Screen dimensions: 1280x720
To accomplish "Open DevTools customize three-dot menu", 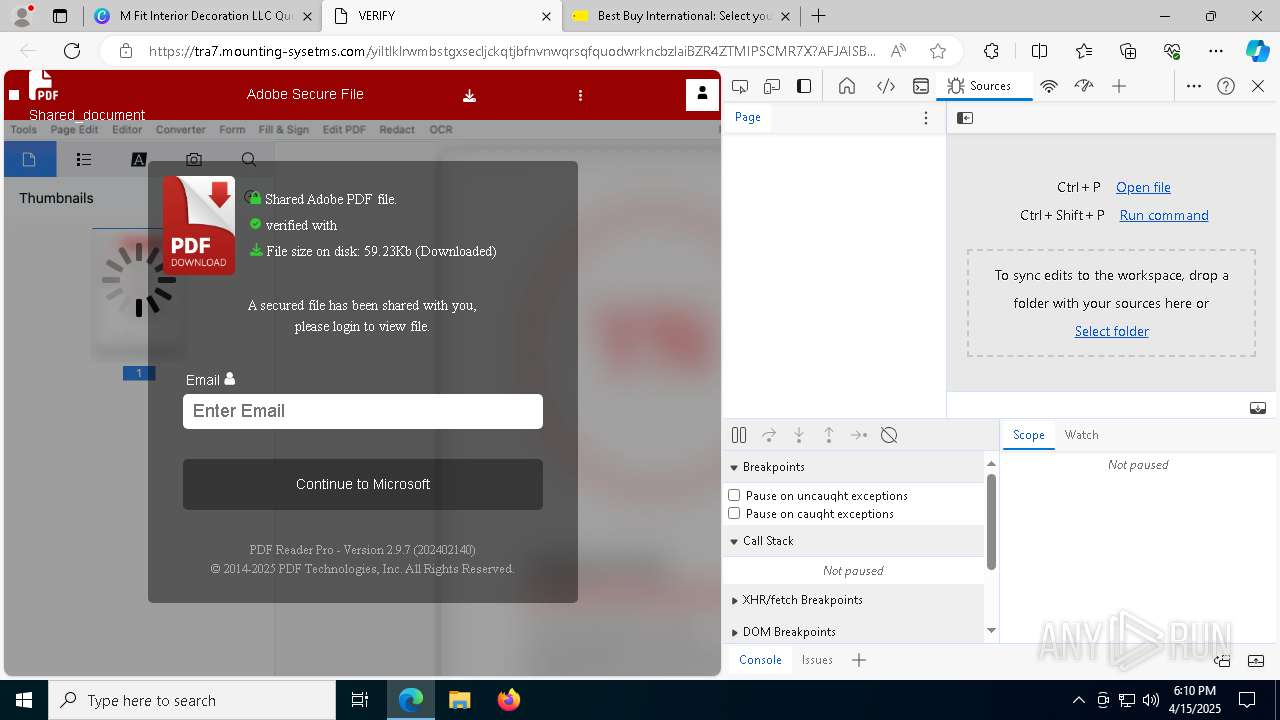I will point(1193,86).
